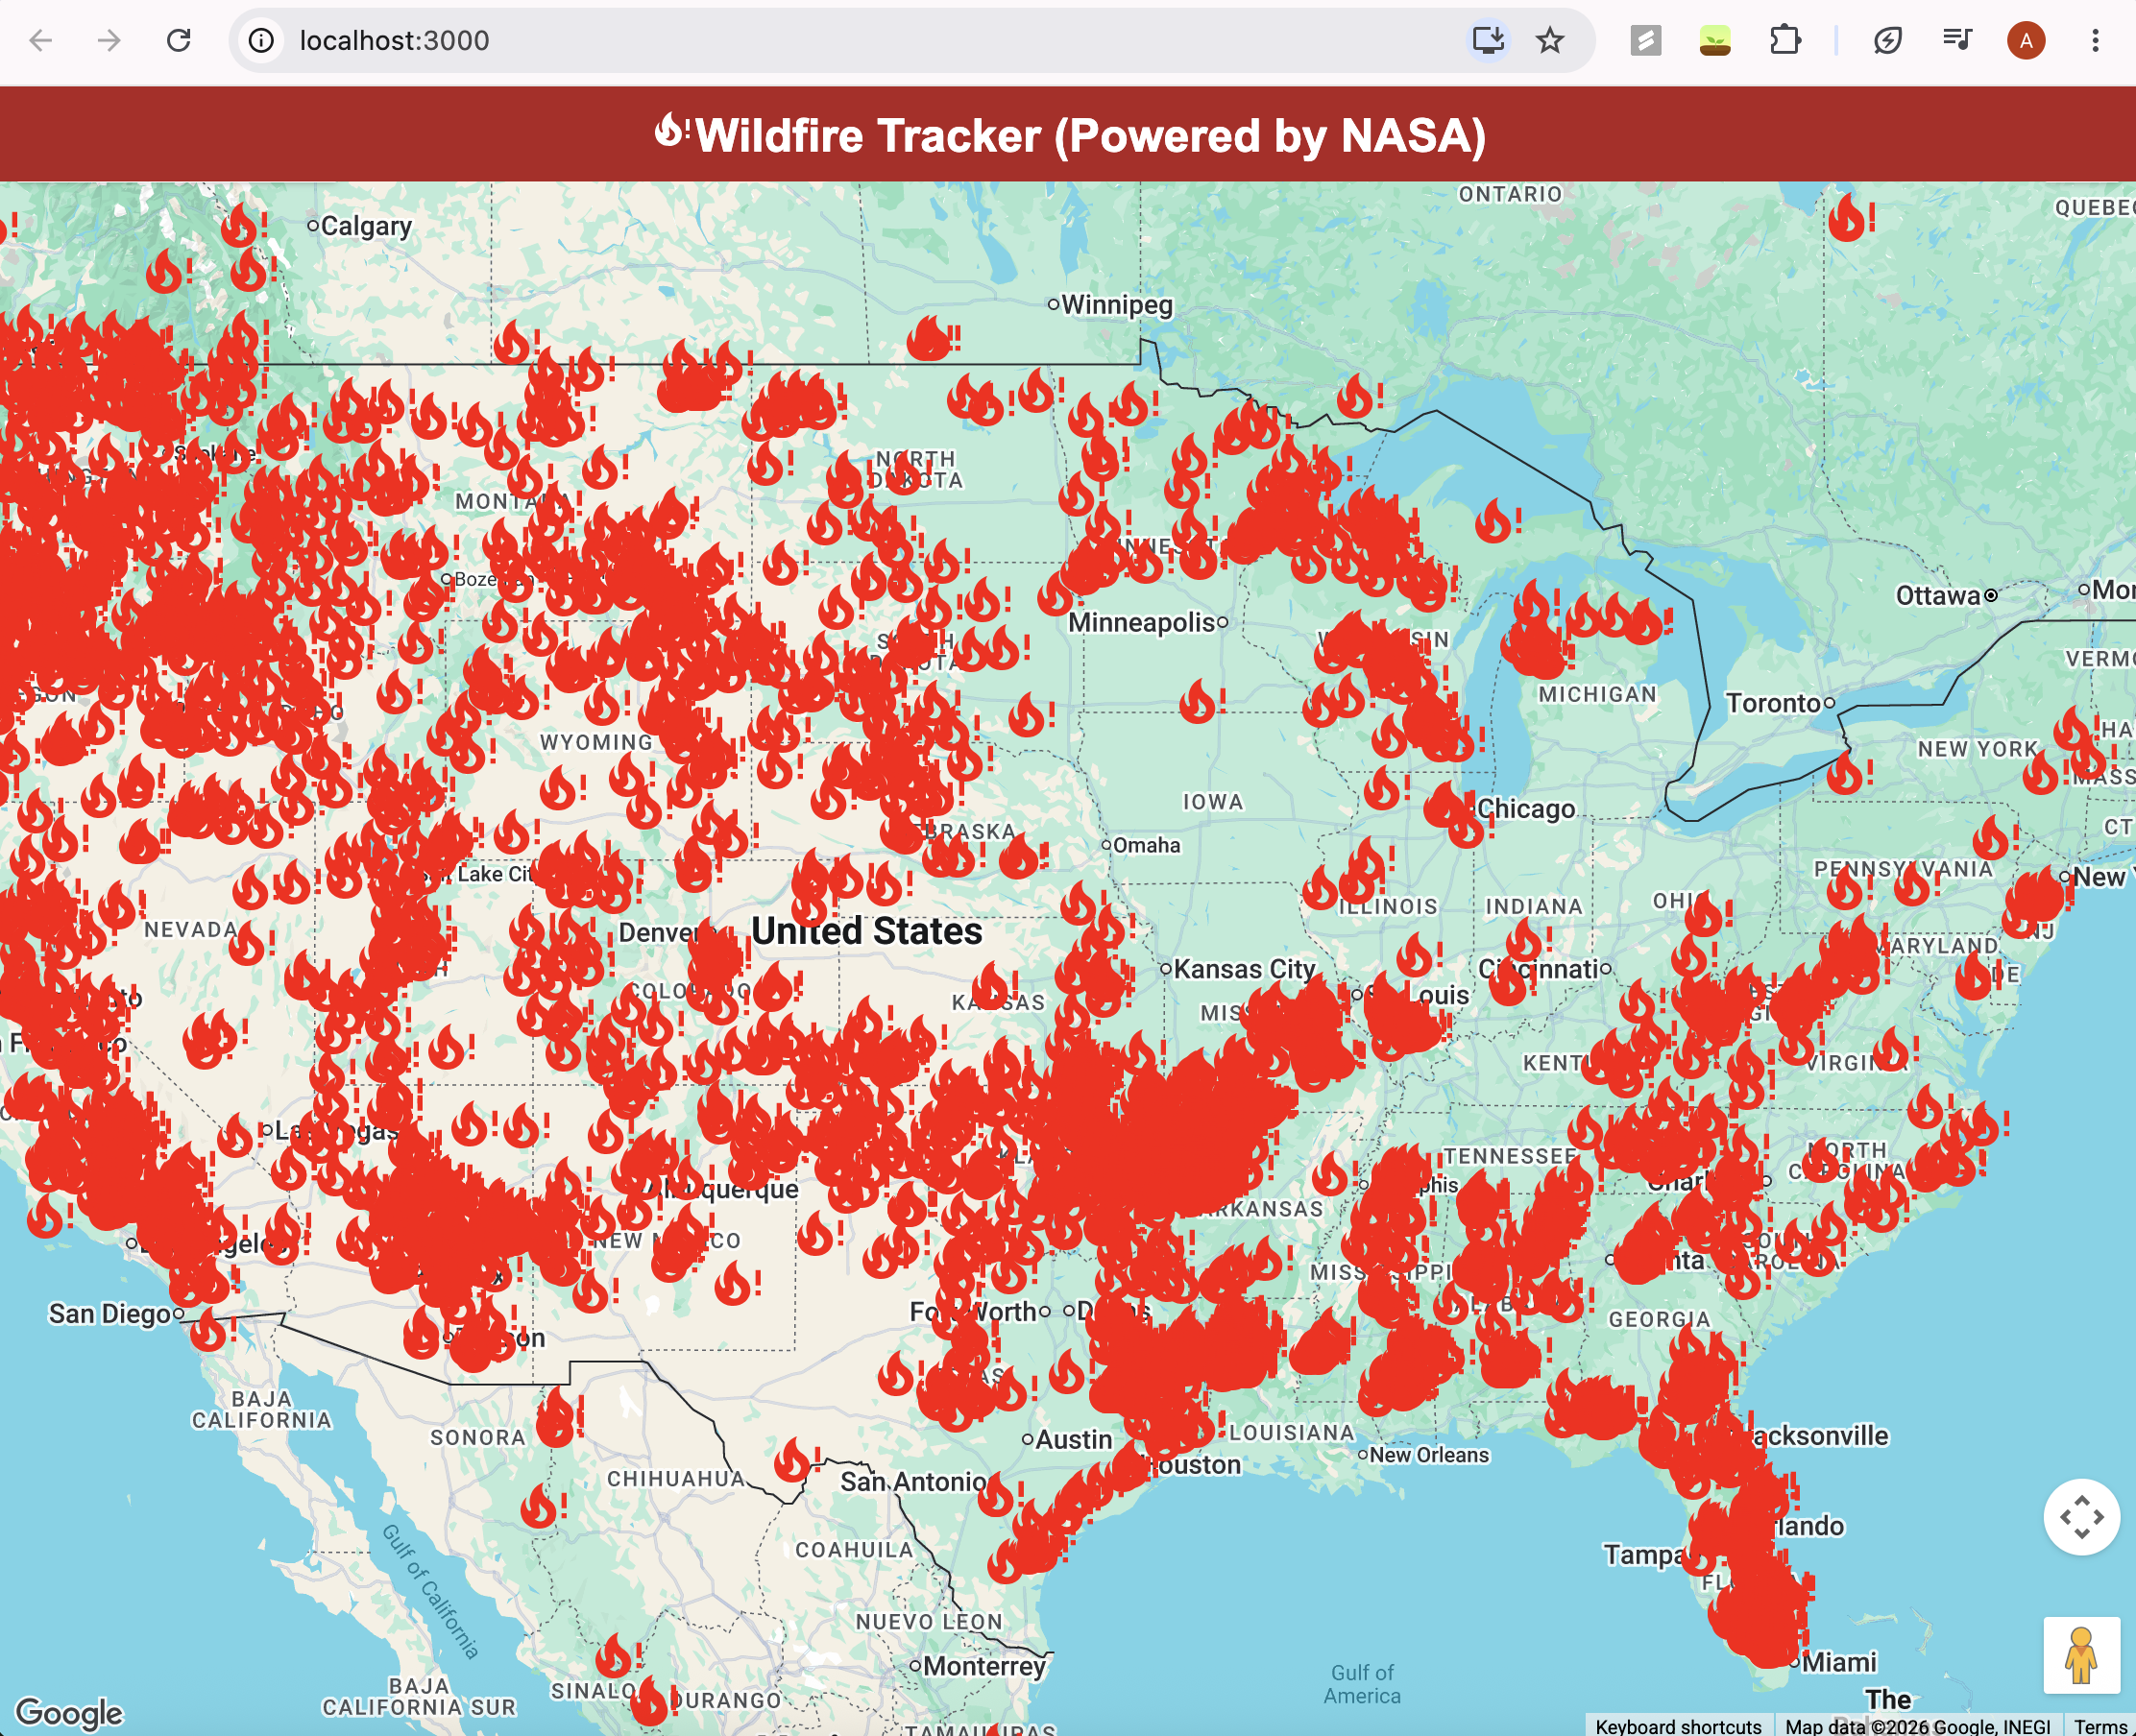Open the Extensions puzzle-piece menu
The image size is (2136, 1736).
(1785, 40)
